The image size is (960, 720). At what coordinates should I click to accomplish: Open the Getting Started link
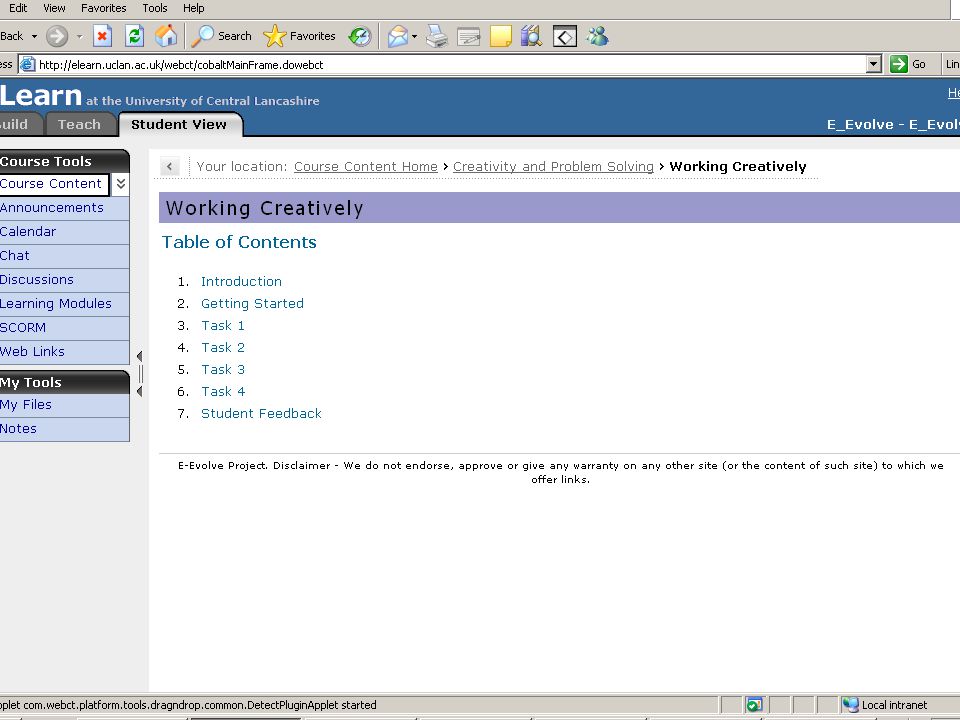pos(252,304)
